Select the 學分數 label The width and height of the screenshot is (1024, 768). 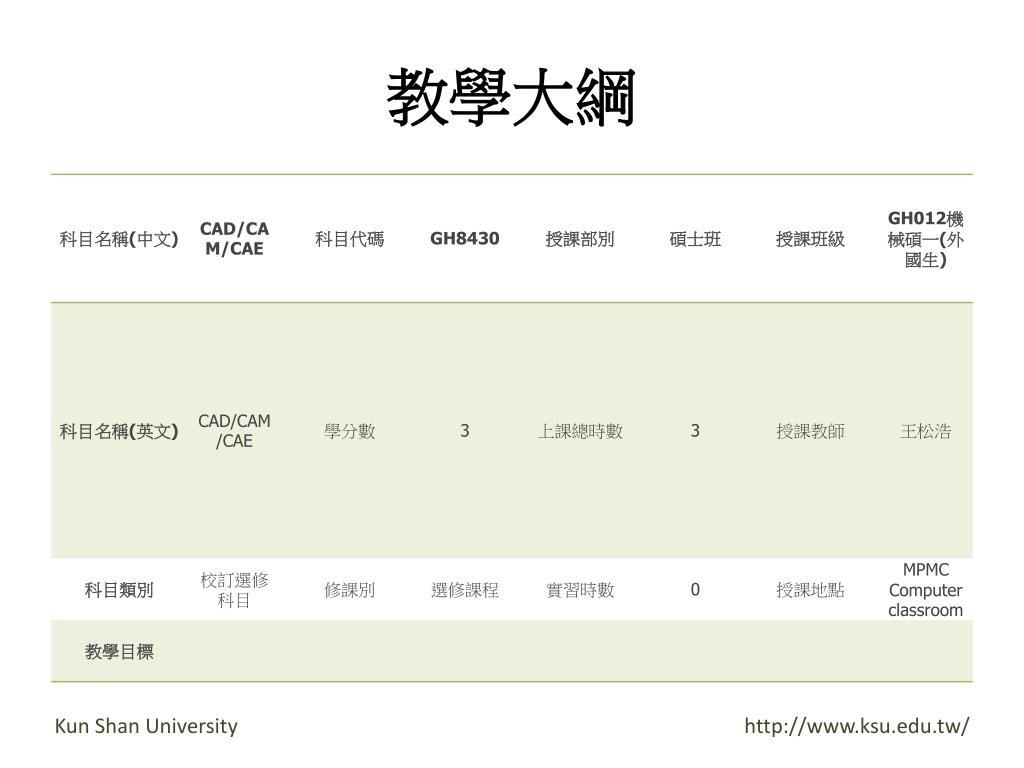[x=349, y=431]
